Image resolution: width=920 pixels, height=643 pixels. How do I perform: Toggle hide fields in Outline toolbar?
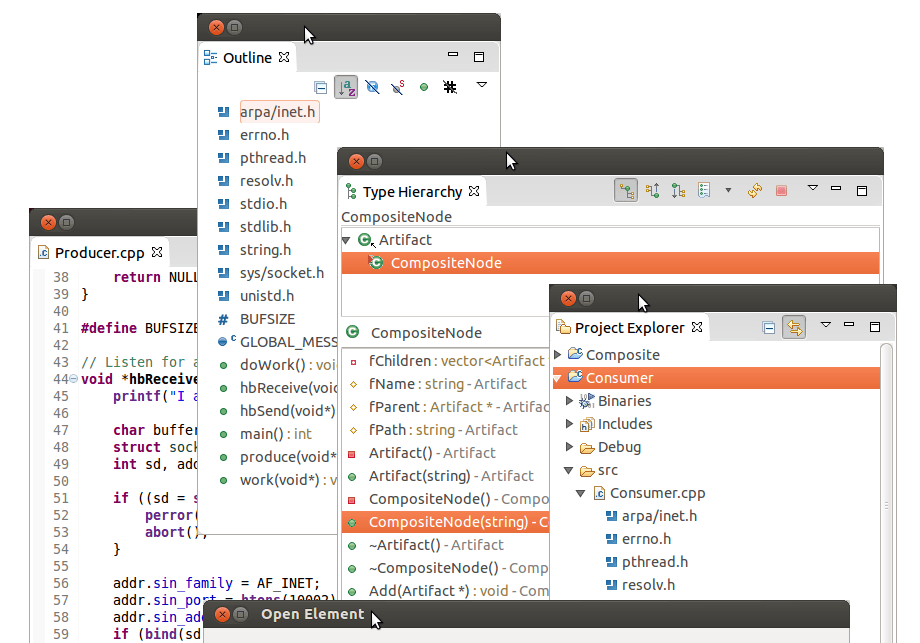372,87
